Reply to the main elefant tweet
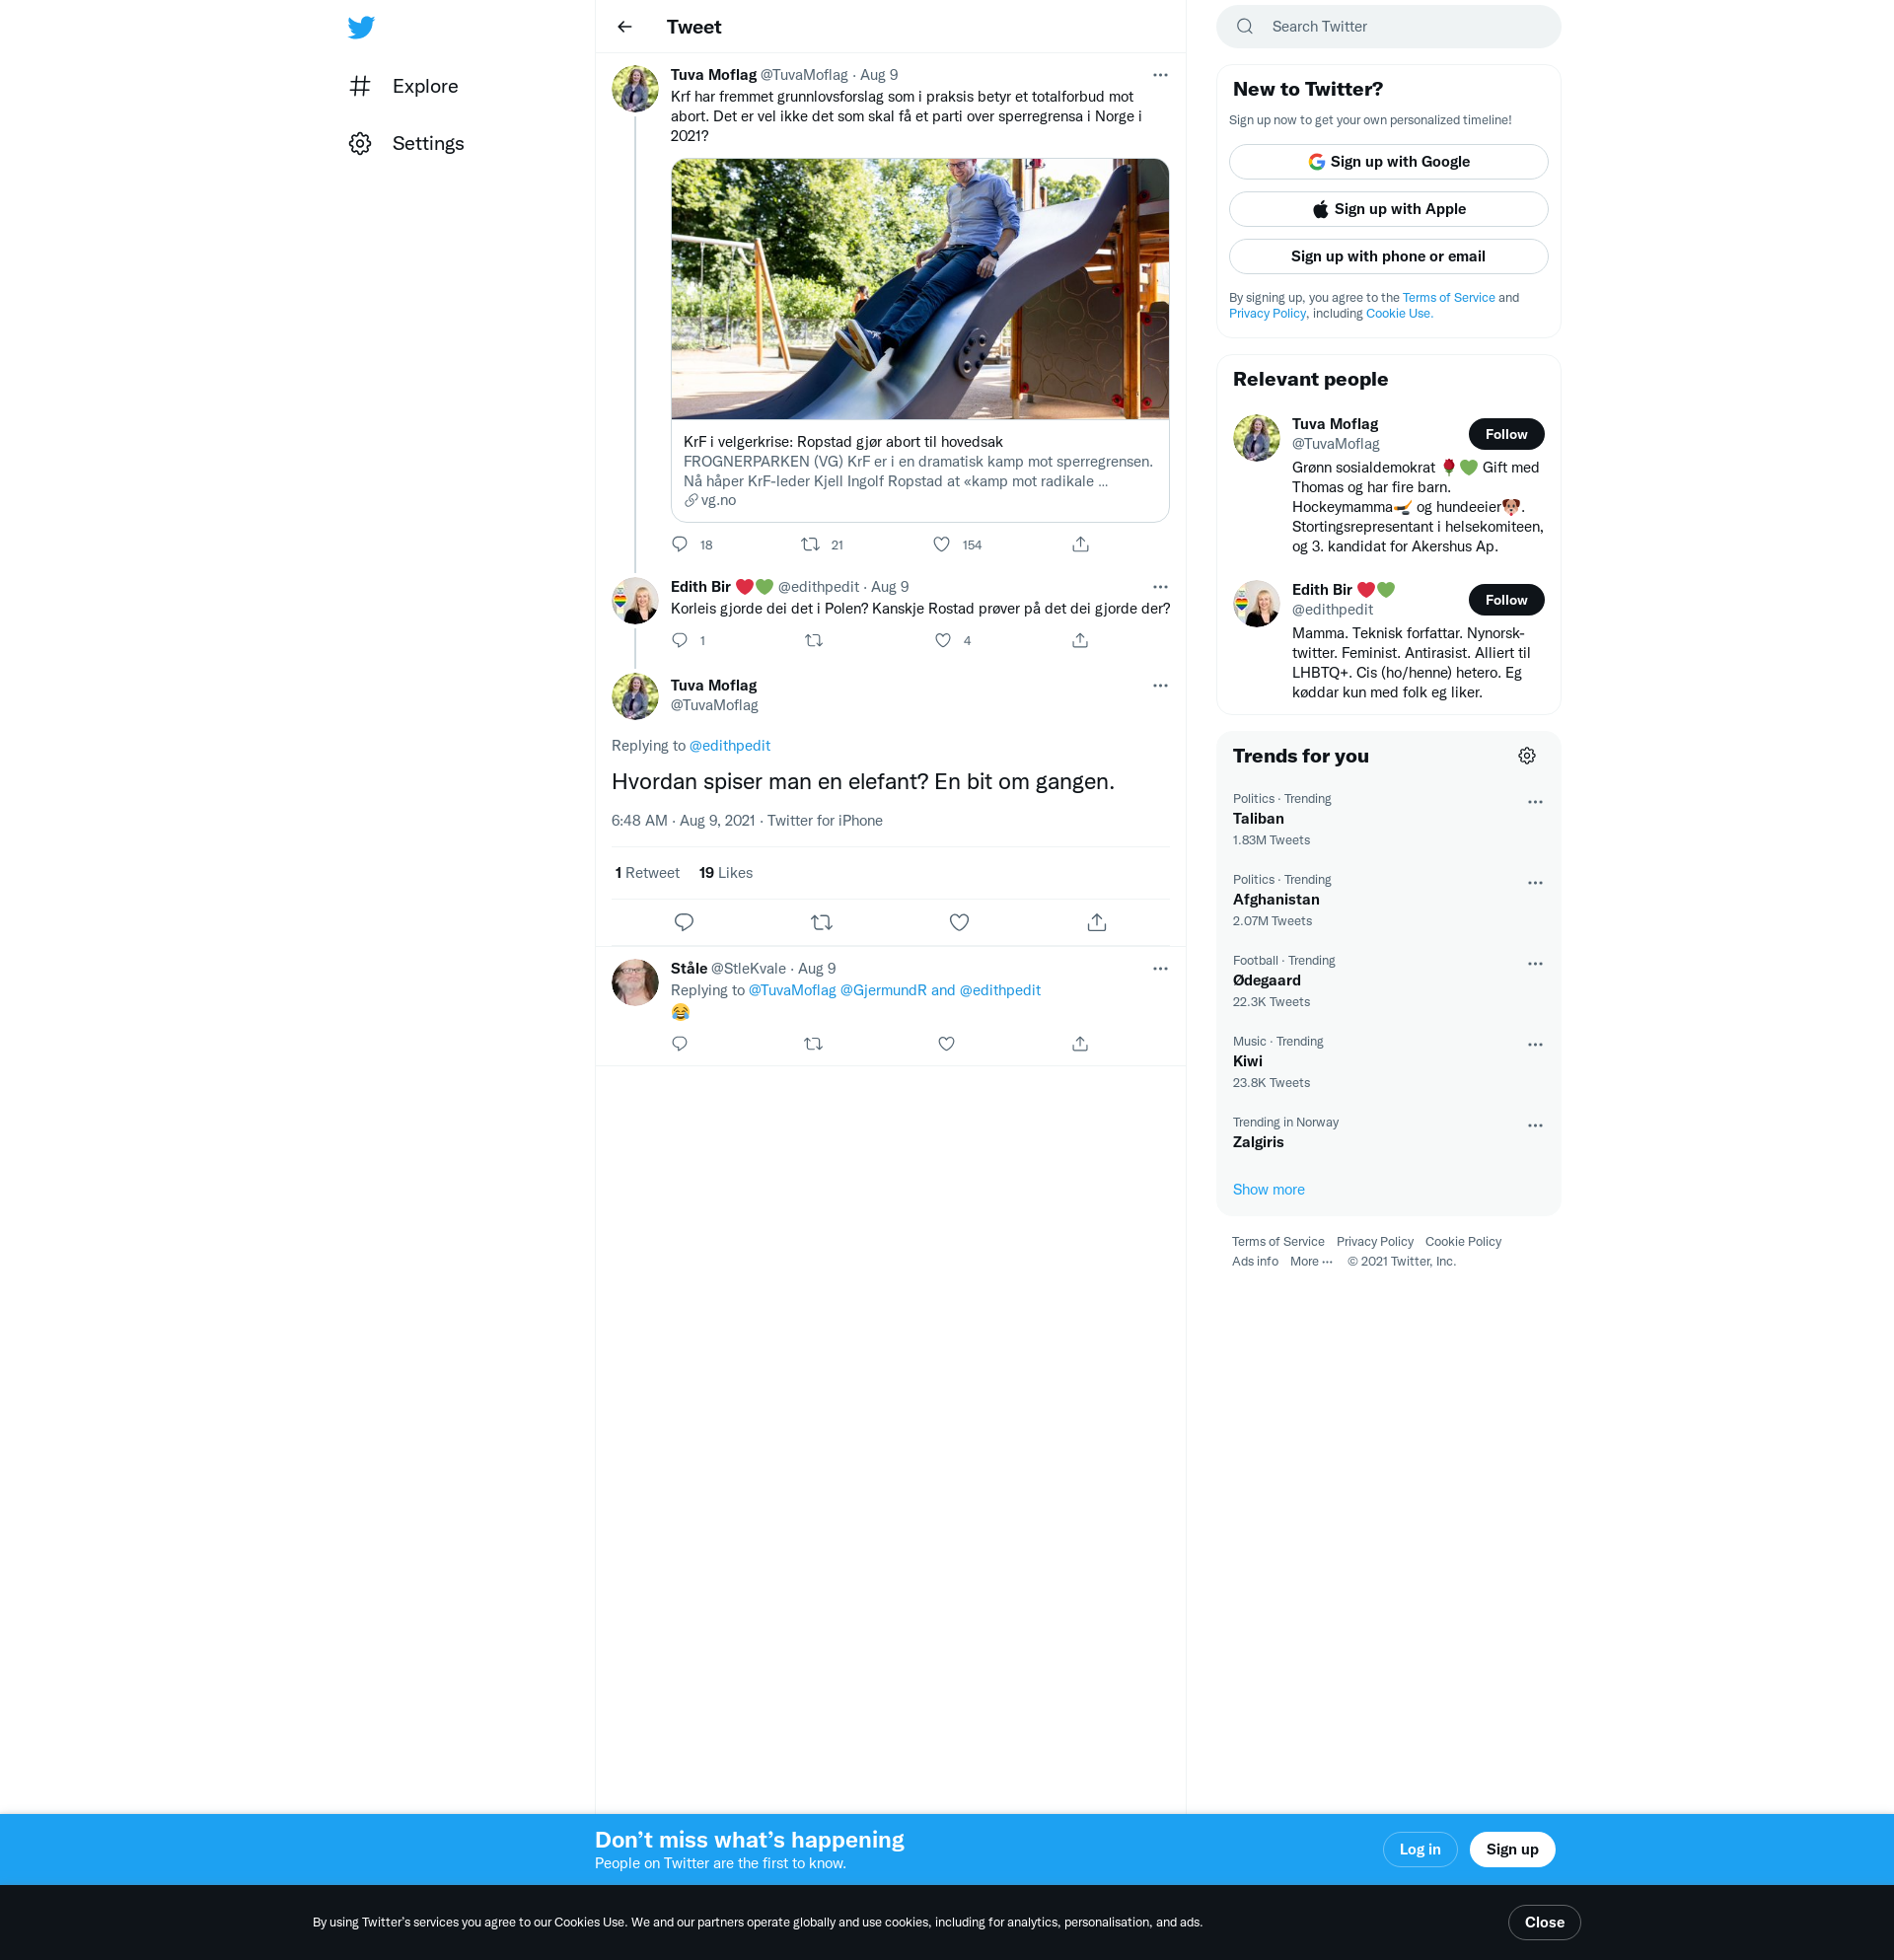This screenshot has width=1894, height=1960. coord(684,922)
